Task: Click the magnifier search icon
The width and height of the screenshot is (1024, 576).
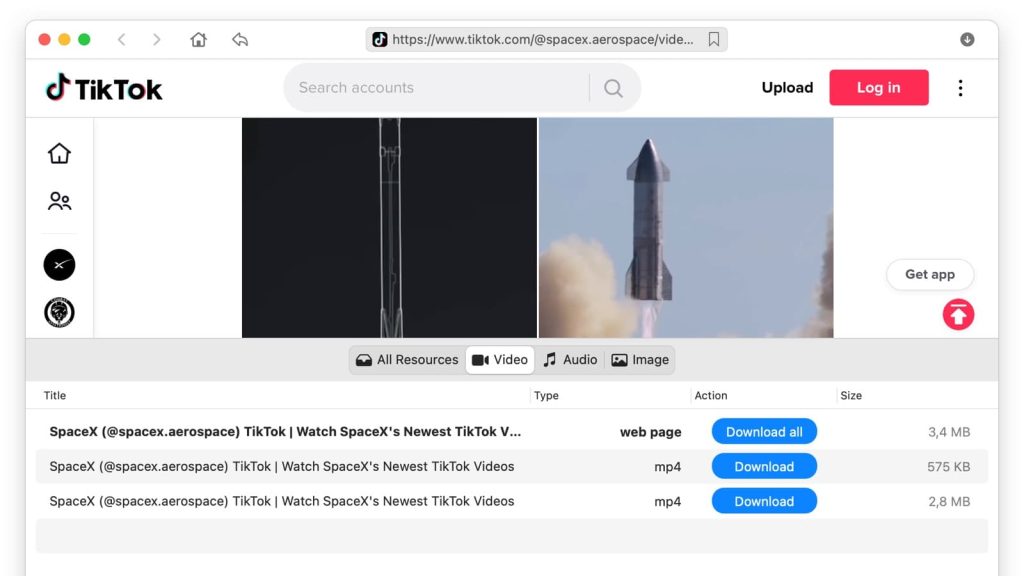Action: pyautogui.click(x=613, y=88)
